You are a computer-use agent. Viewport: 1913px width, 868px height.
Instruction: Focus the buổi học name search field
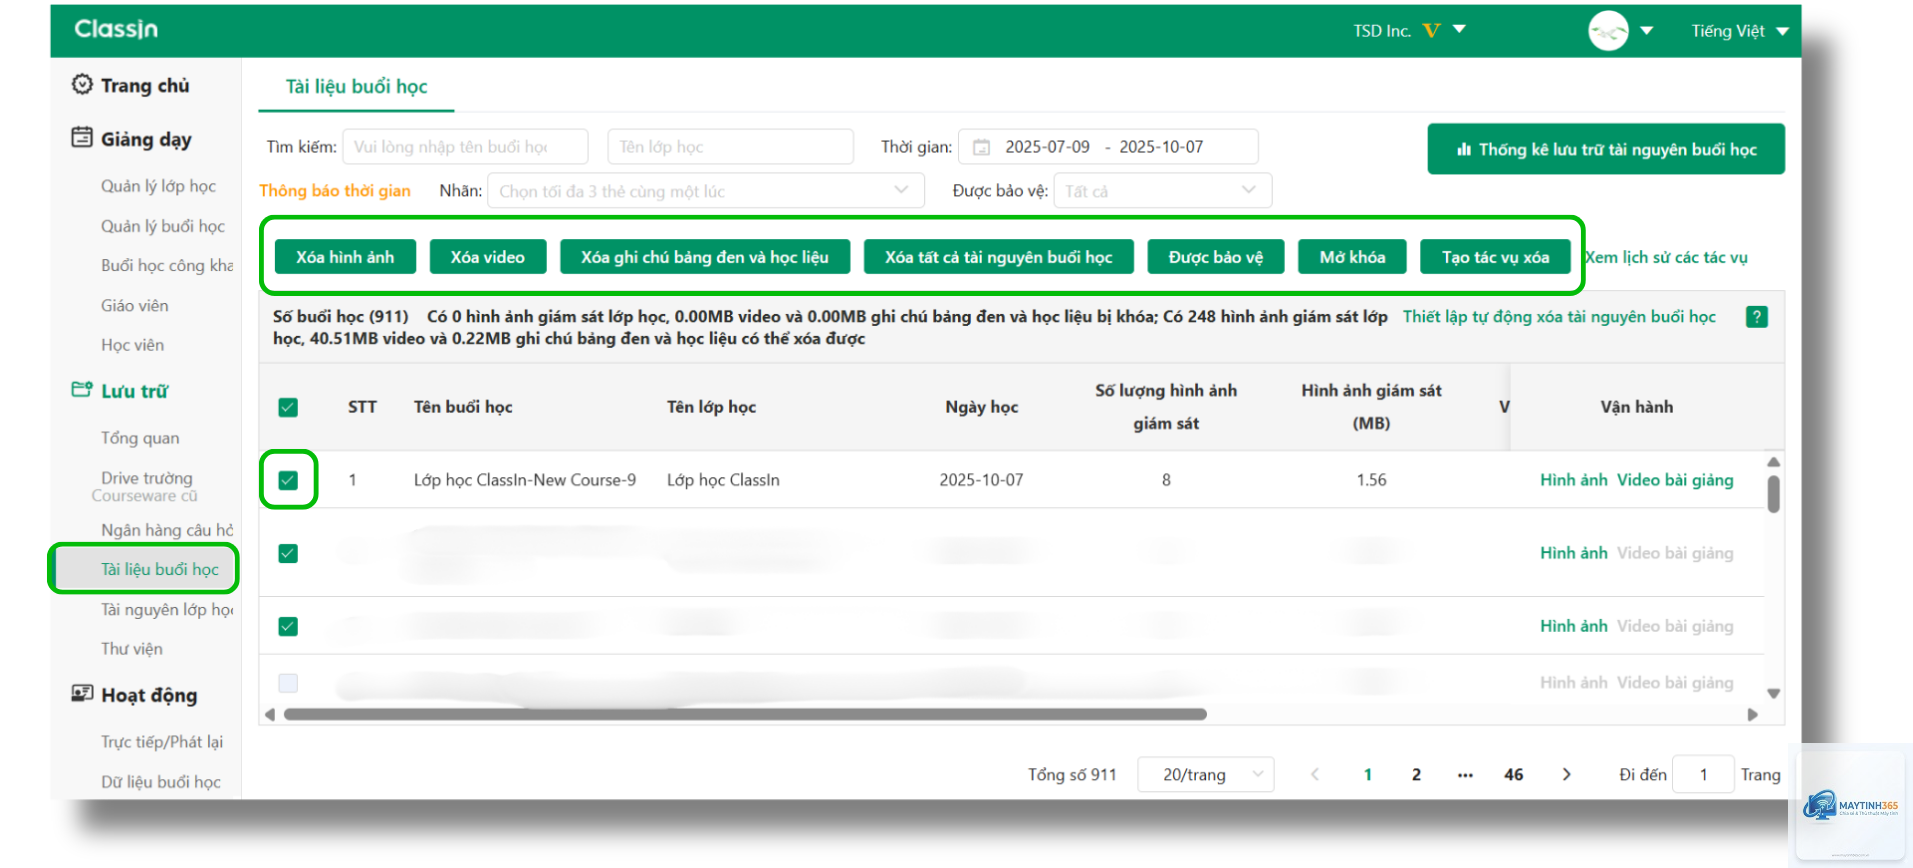[465, 147]
